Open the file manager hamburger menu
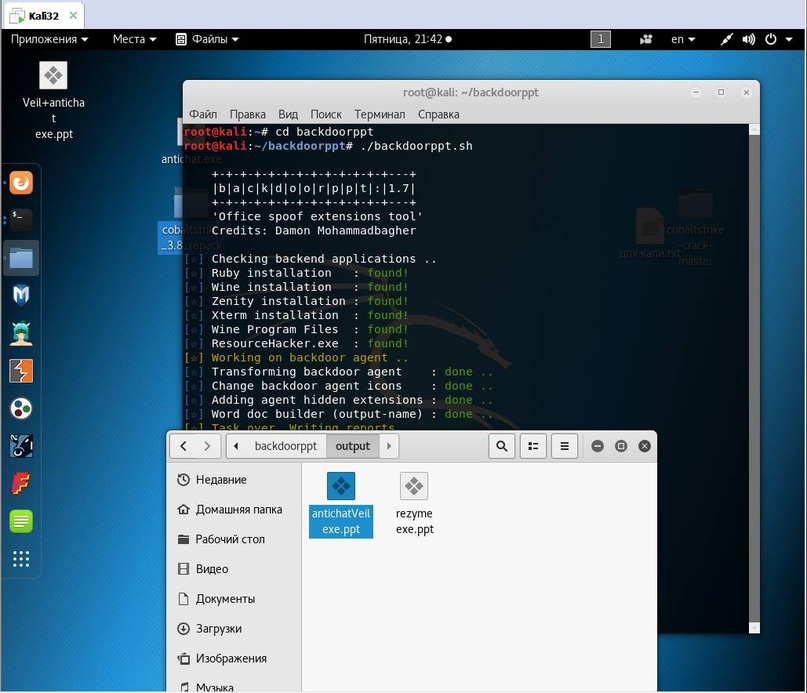Screen dimensions: 807x693 [564, 446]
